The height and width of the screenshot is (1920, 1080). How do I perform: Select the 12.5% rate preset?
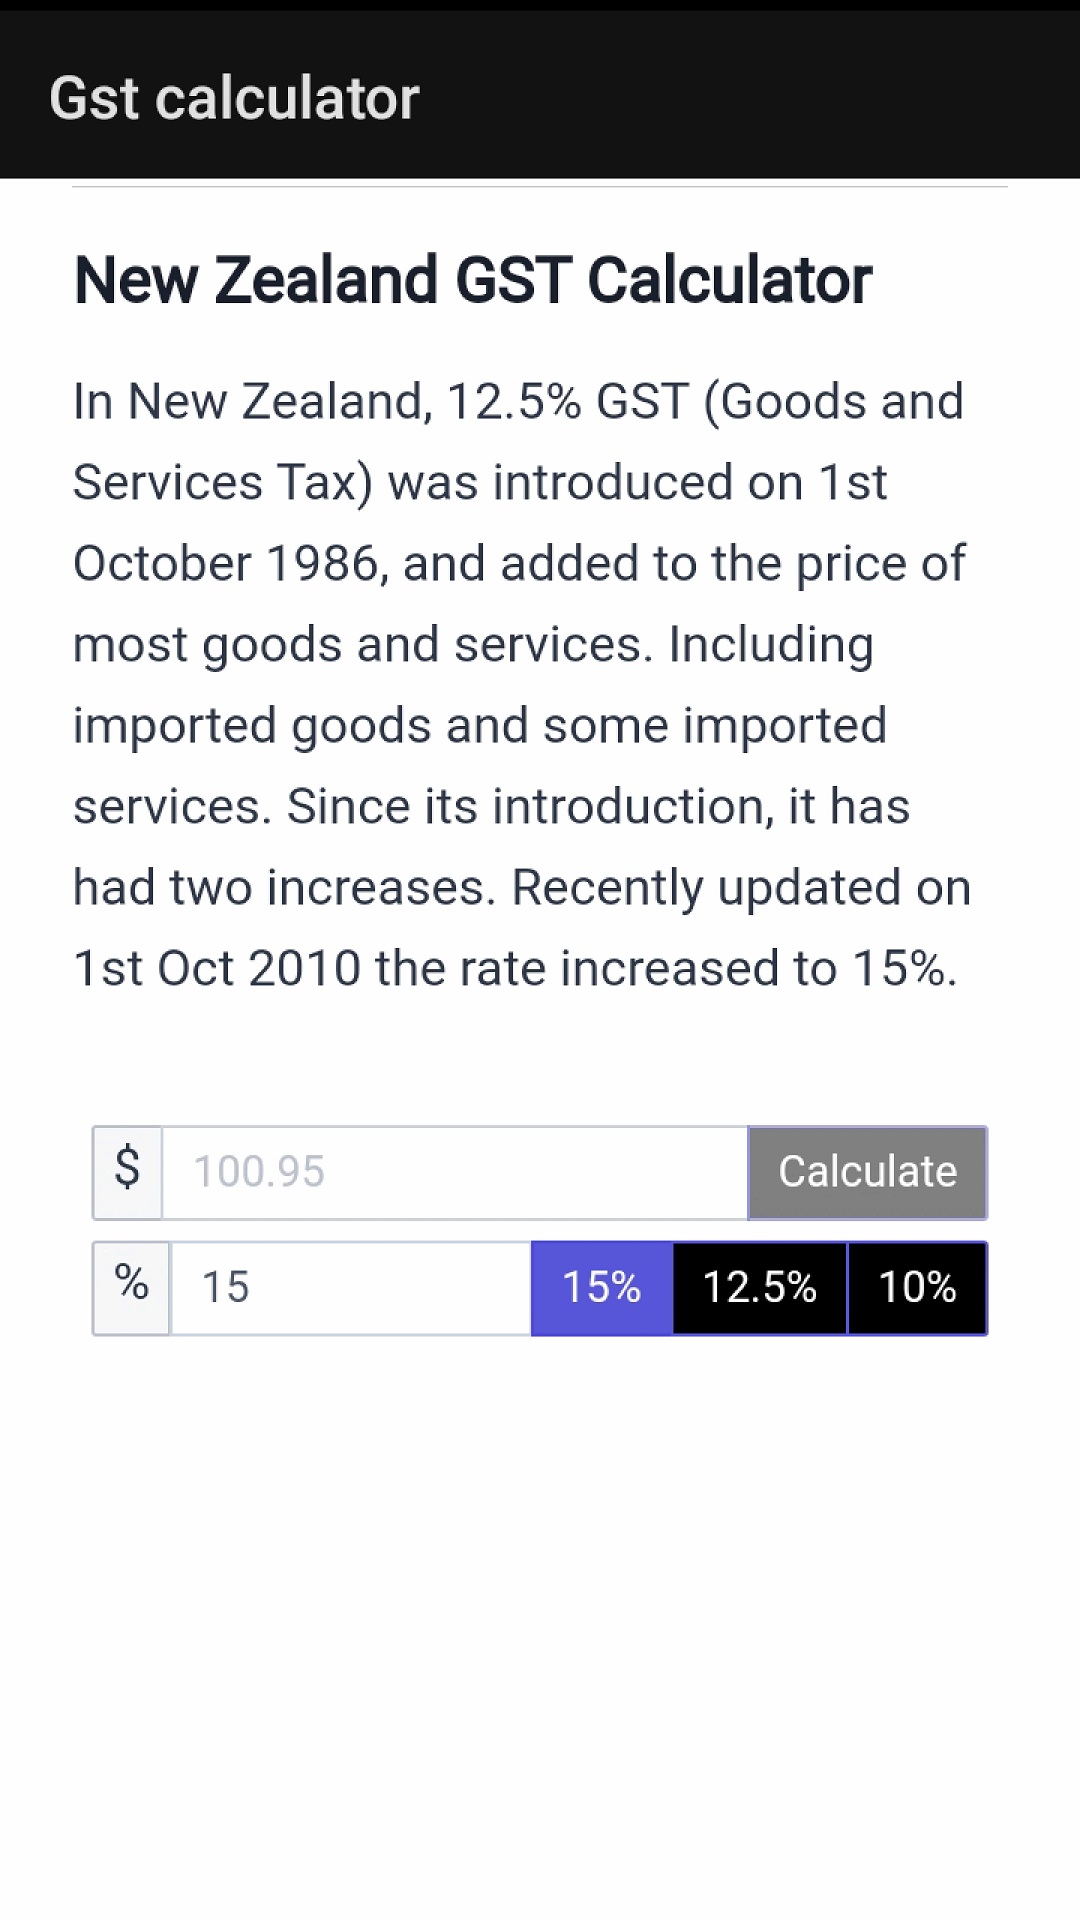coord(760,1287)
